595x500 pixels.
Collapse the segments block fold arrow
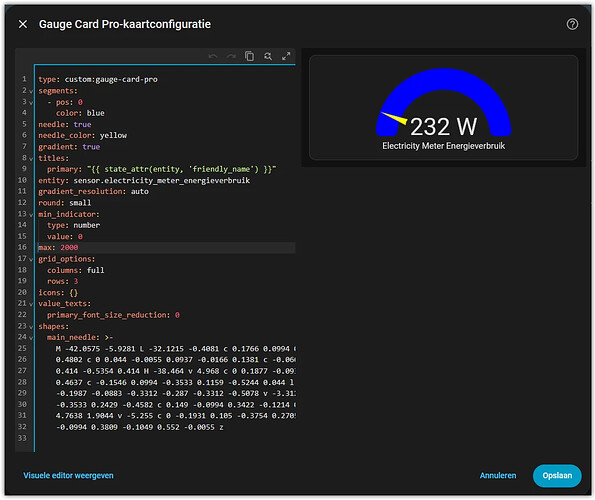pyautogui.click(x=31, y=91)
